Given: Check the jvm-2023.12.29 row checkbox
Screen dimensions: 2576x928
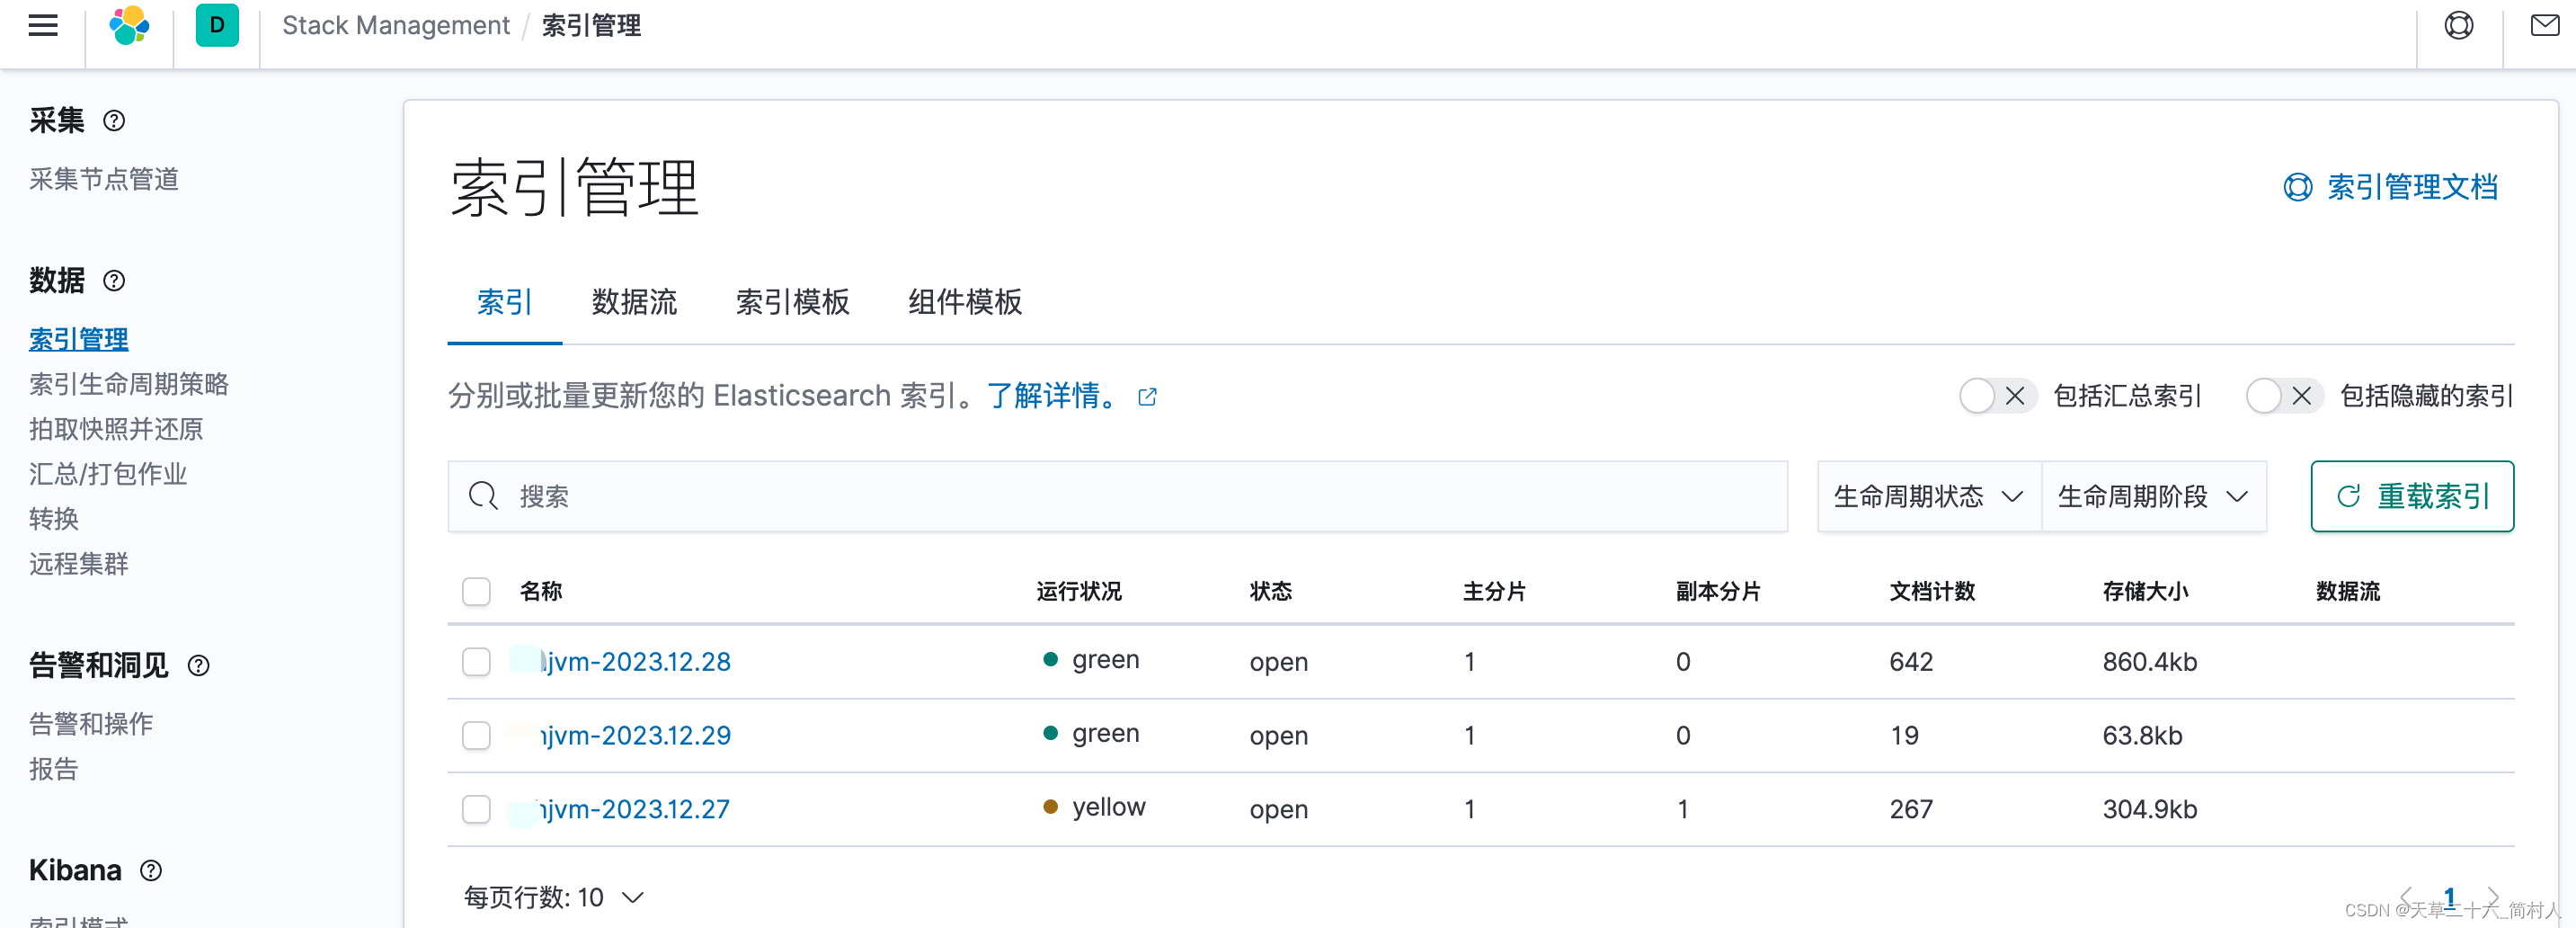Looking at the screenshot, I should pyautogui.click(x=476, y=736).
